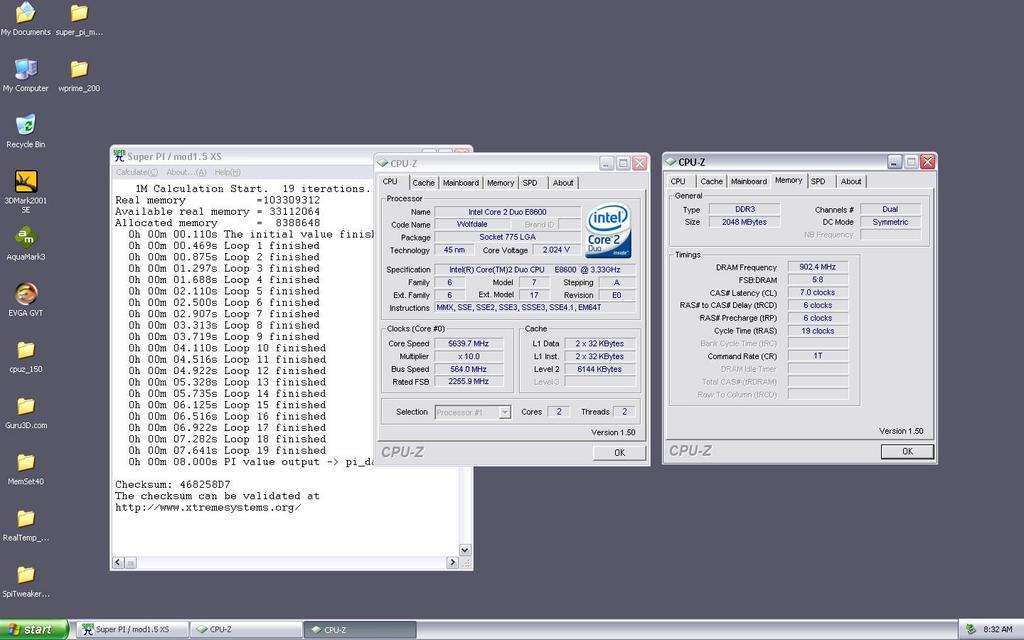
Task: Open the Calculate menu in Super PI
Action: (x=136, y=172)
